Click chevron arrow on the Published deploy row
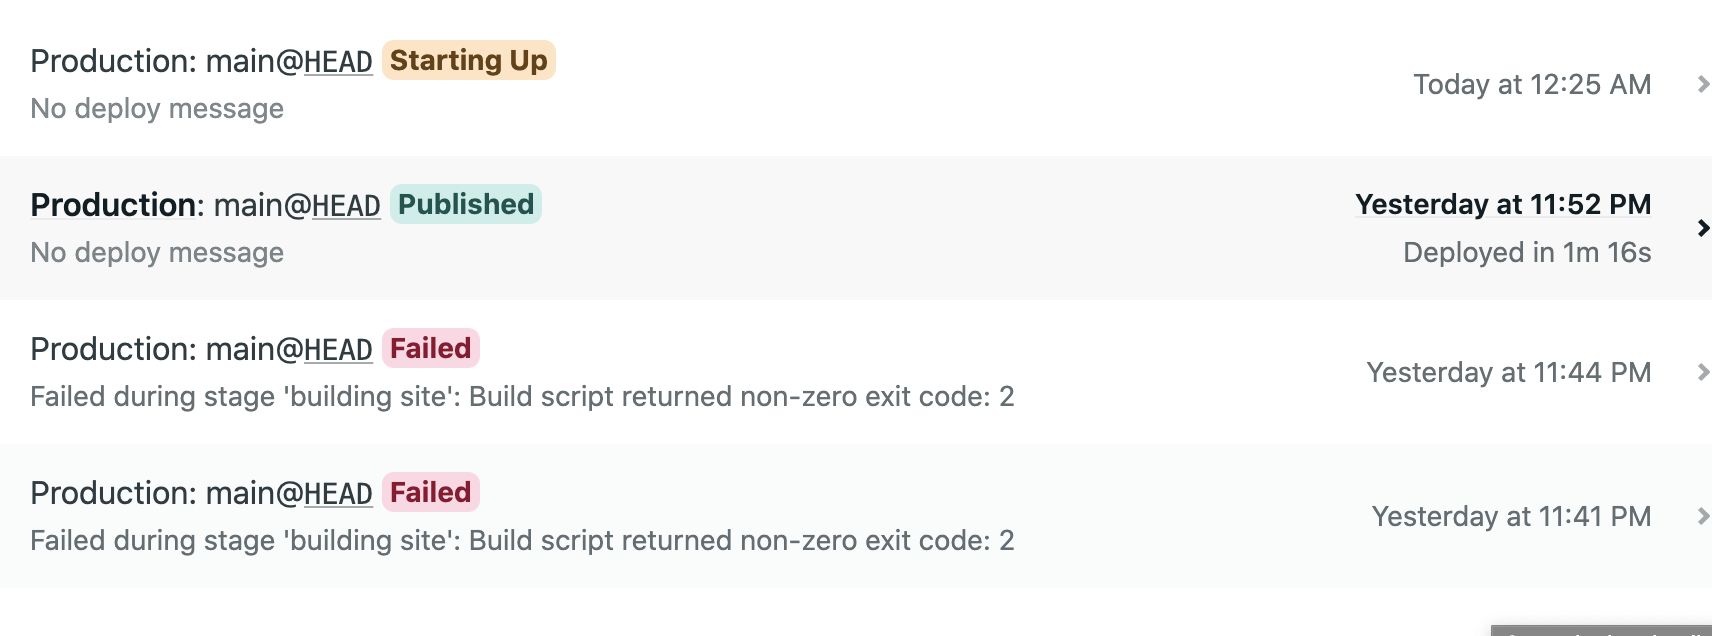 coord(1703,229)
